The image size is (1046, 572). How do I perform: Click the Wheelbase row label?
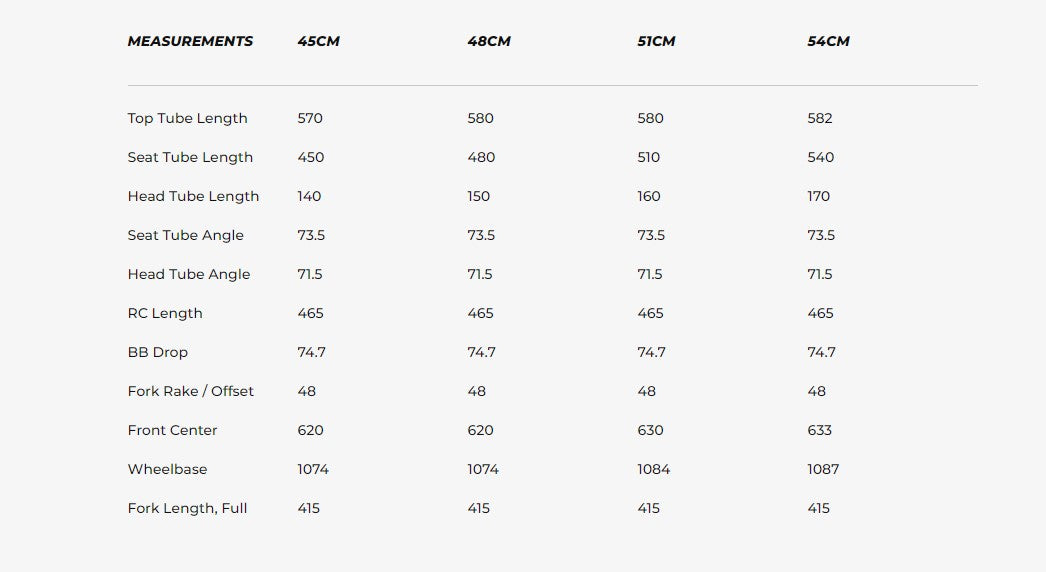point(167,469)
